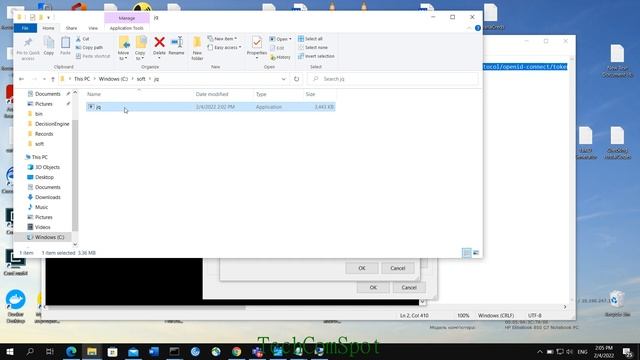The height and width of the screenshot is (360, 640).
Task: Open Records folder in navigation pane
Action: (44, 134)
